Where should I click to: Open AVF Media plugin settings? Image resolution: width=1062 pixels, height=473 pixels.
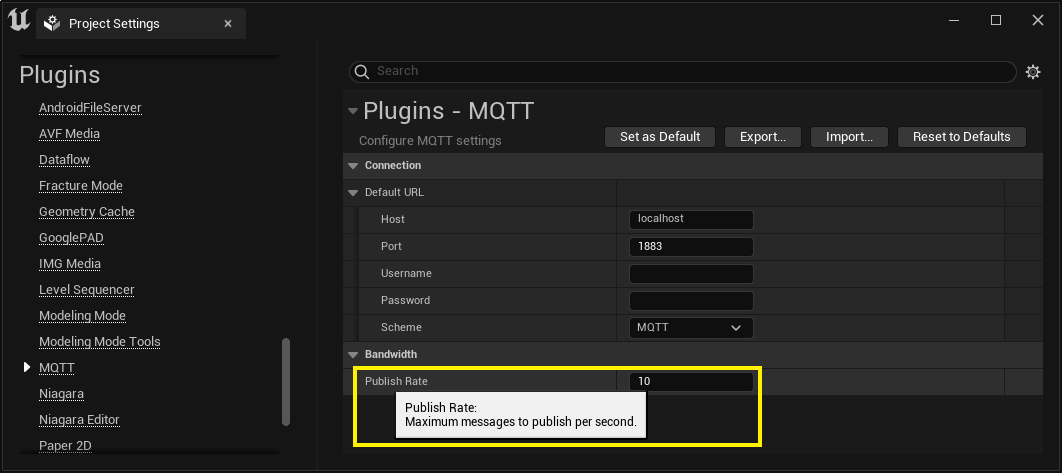click(x=70, y=134)
